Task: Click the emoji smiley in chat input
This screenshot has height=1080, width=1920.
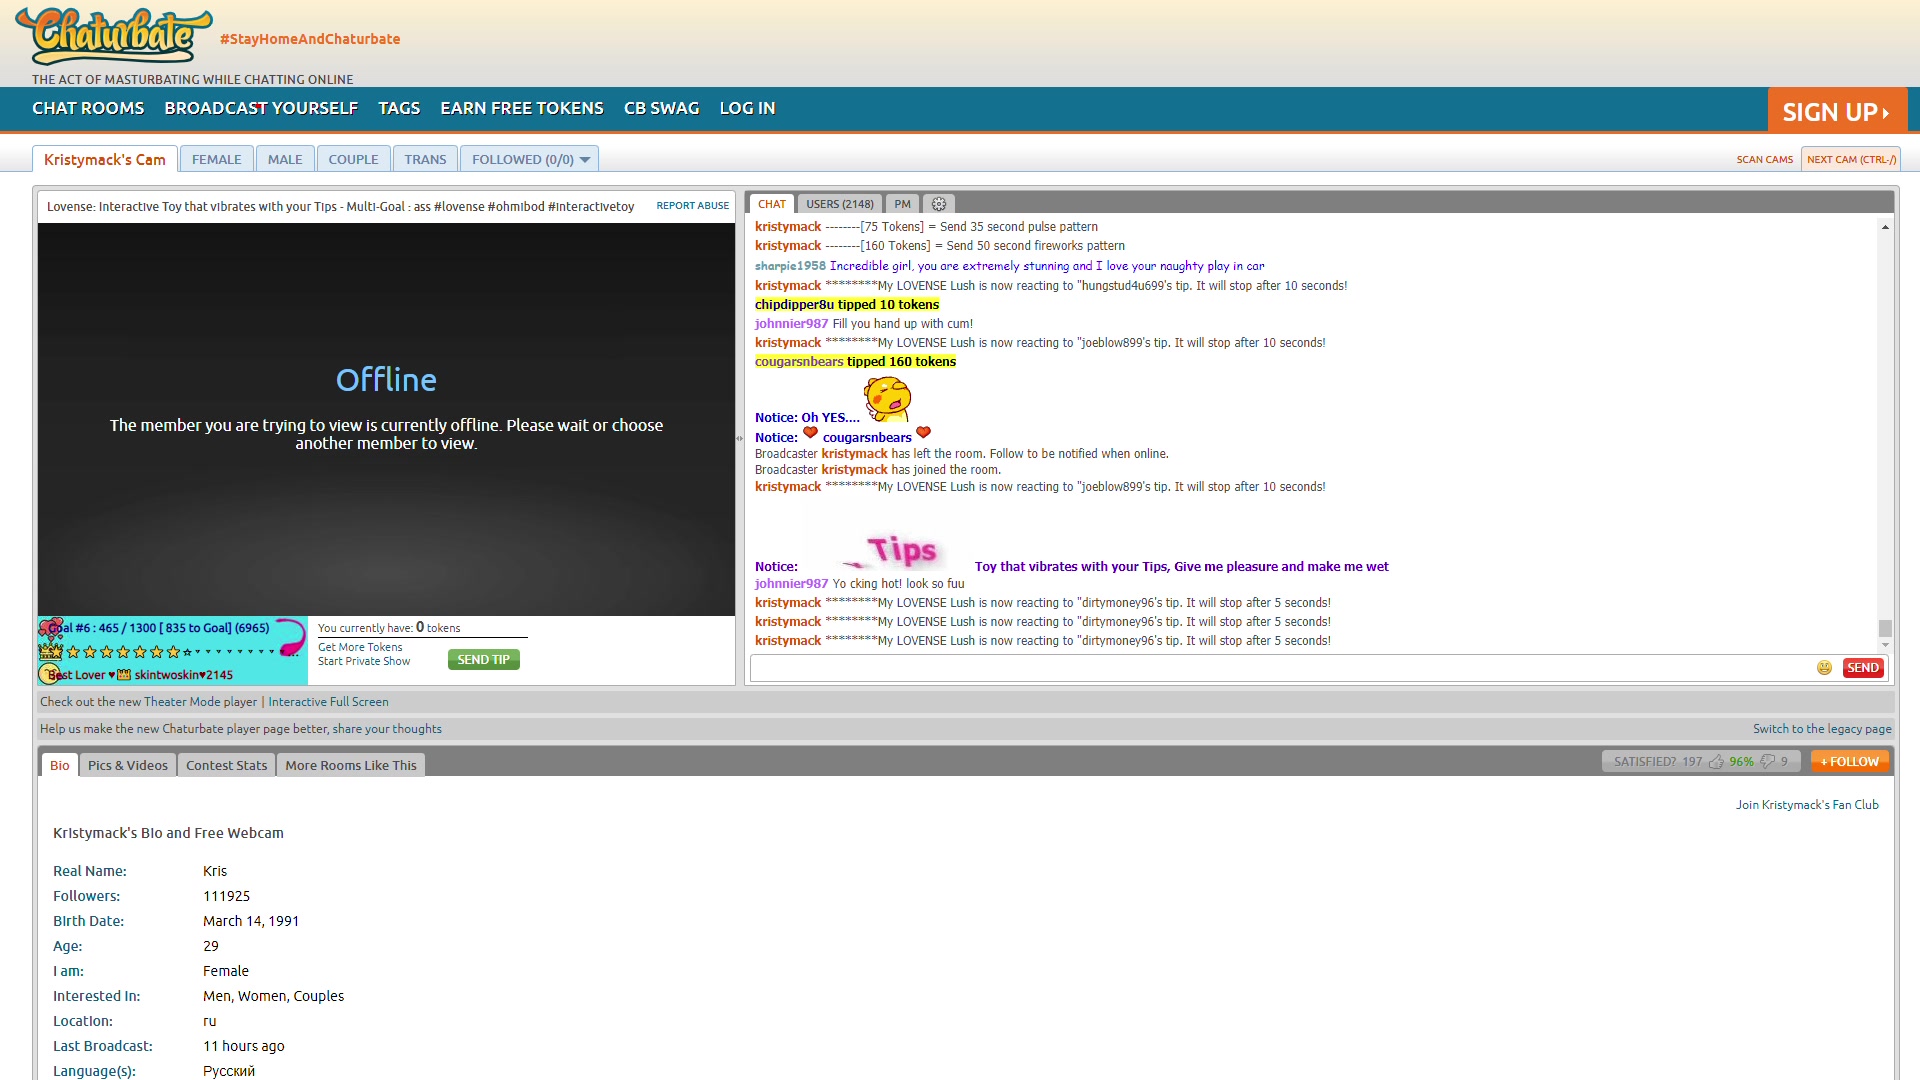Action: coord(1824,668)
